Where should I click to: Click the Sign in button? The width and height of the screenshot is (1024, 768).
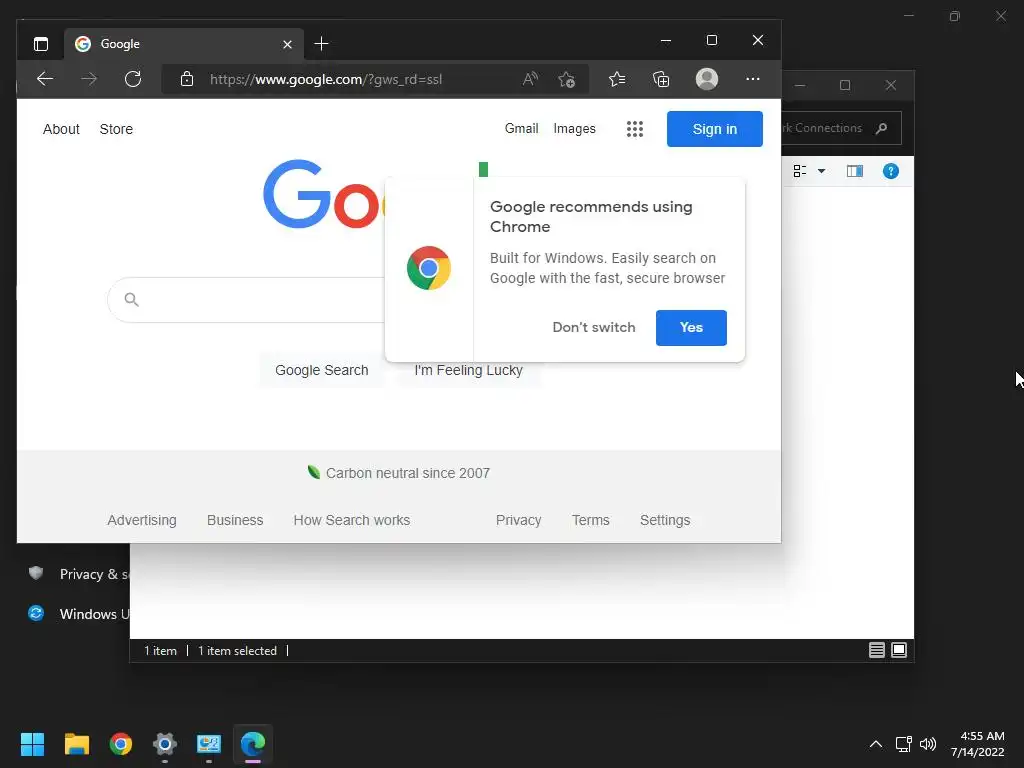[714, 129]
